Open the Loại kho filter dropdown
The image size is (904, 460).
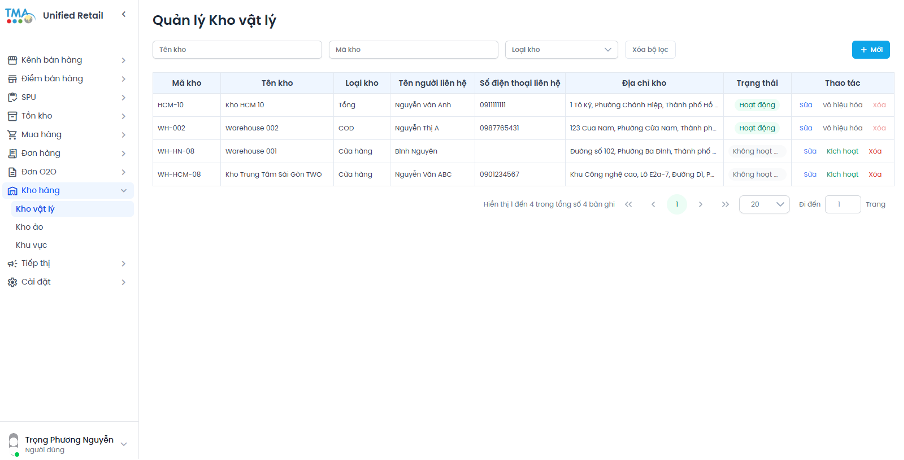561,49
